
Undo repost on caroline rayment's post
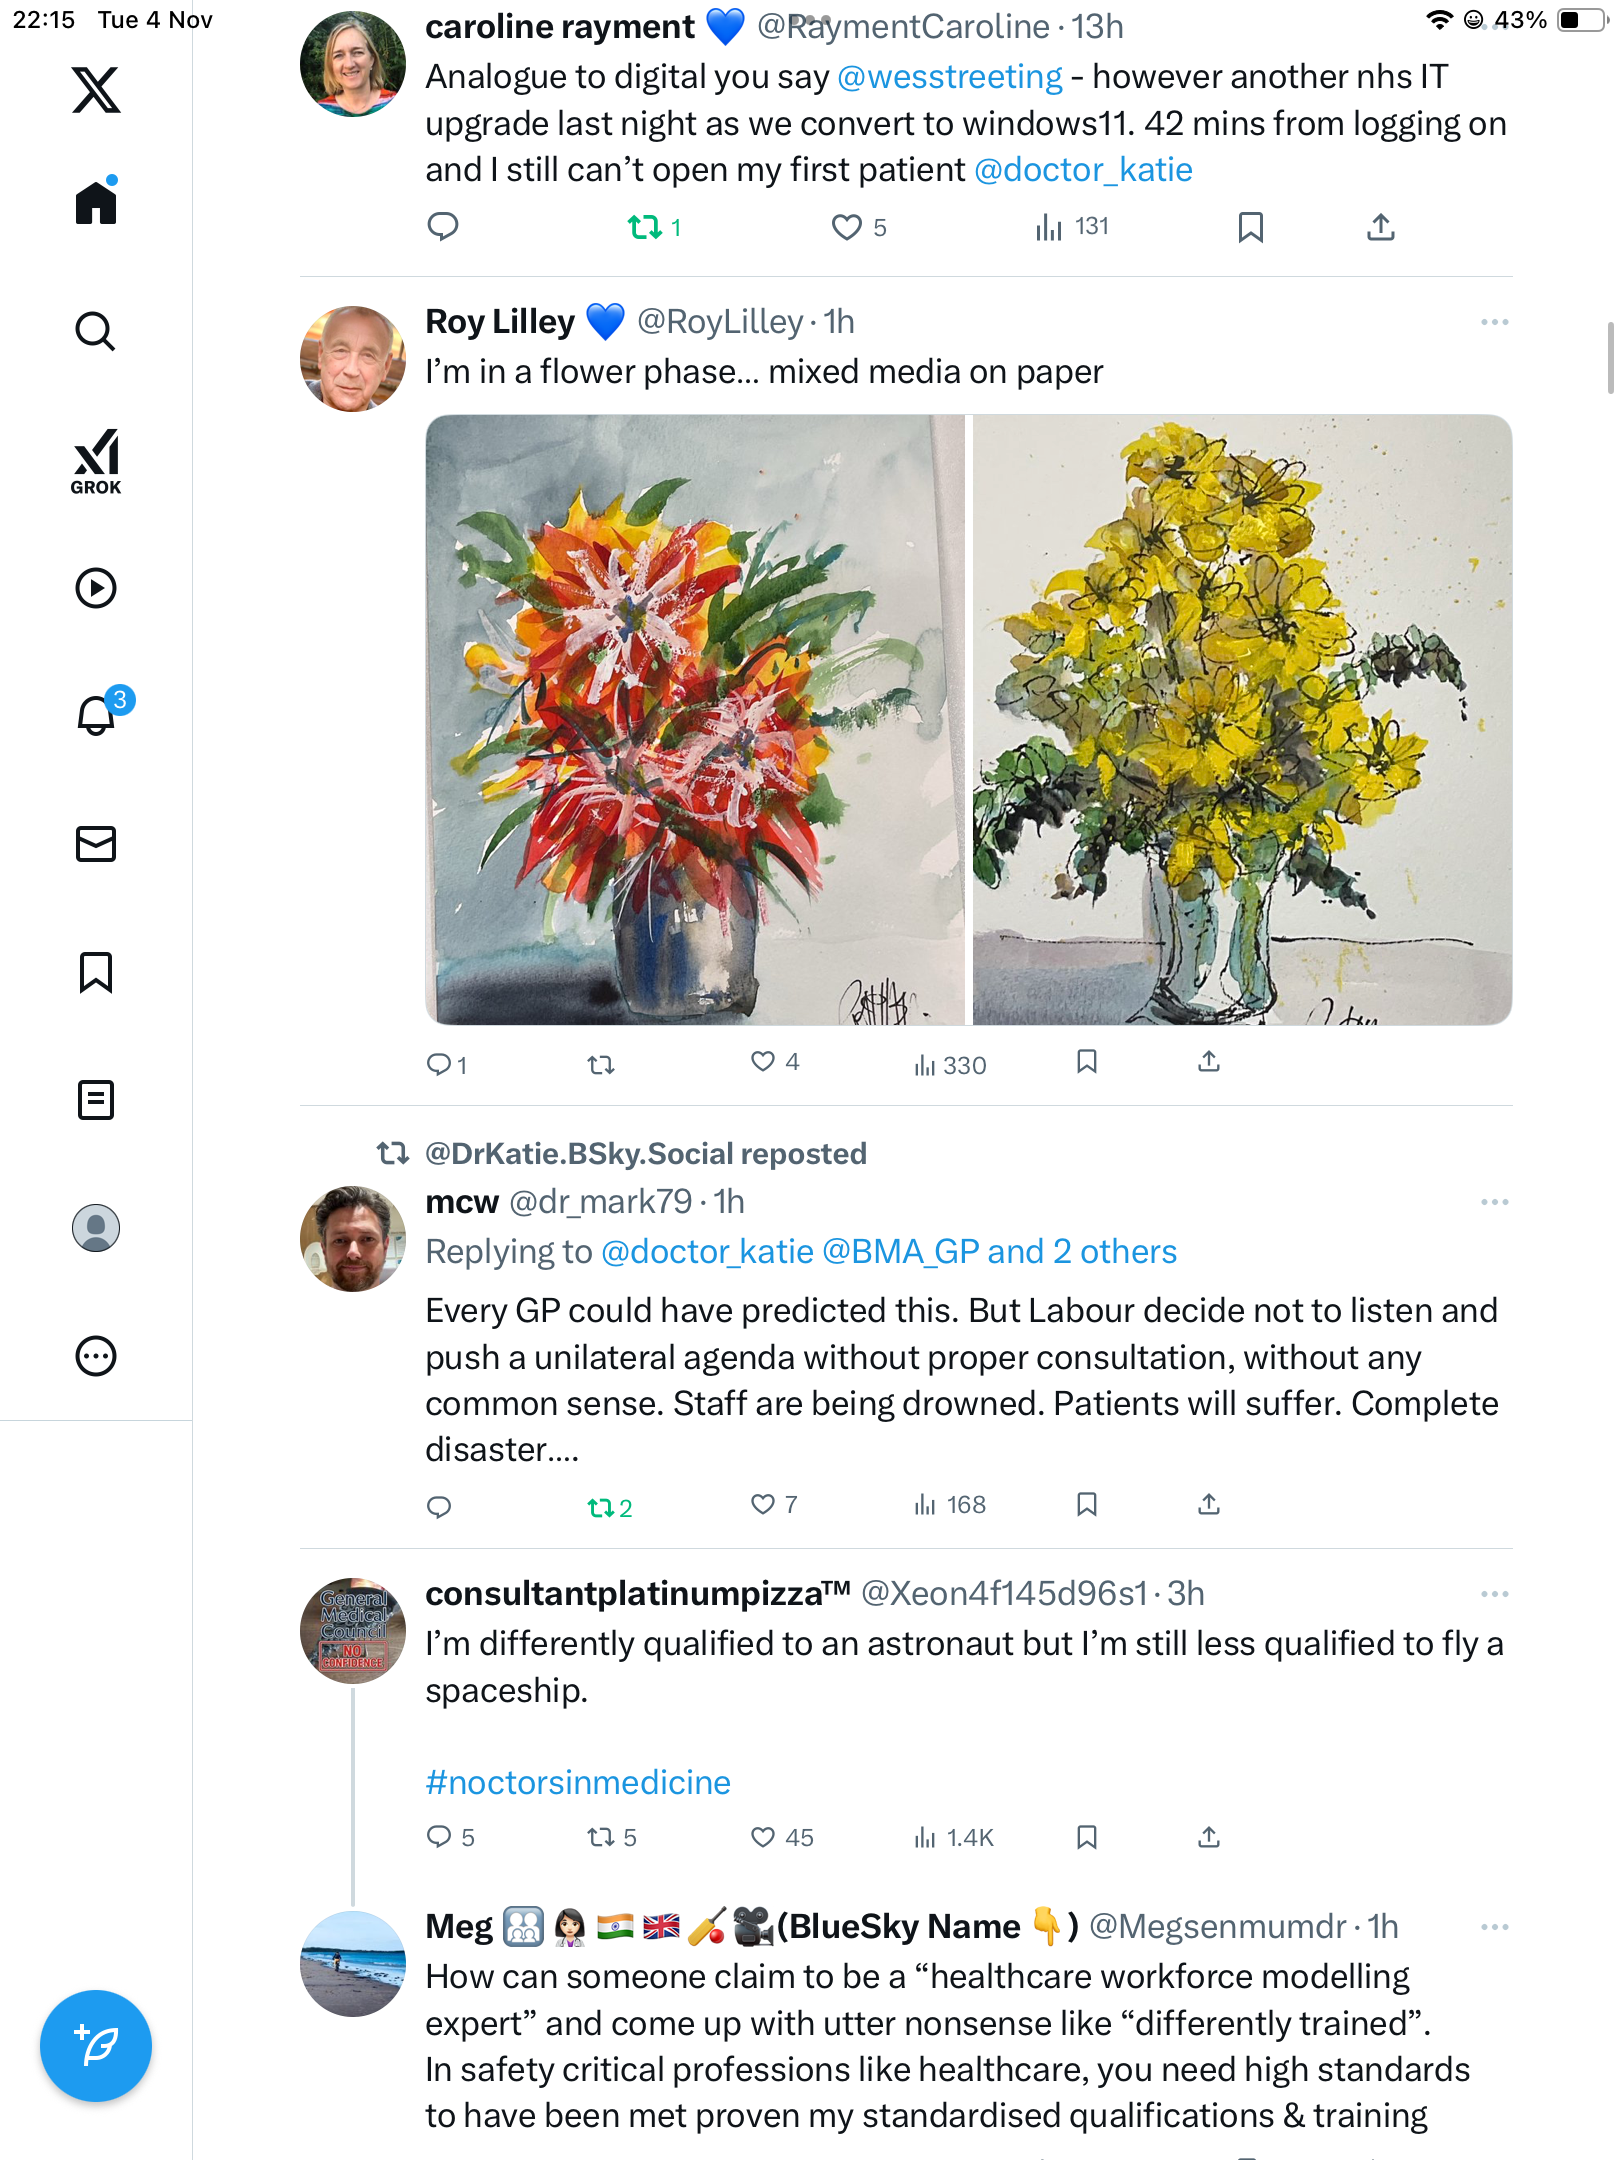(x=645, y=228)
